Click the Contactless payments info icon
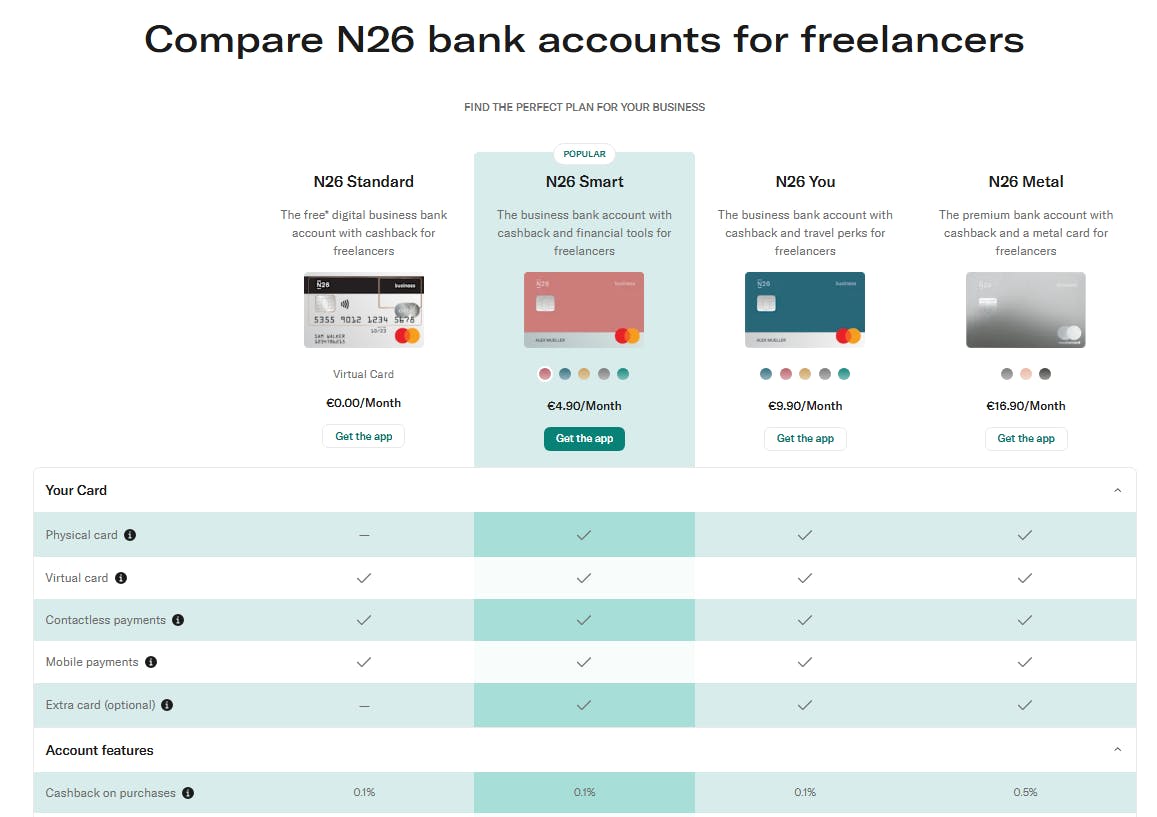Image resolution: width=1157 pixels, height=817 pixels. pos(178,620)
